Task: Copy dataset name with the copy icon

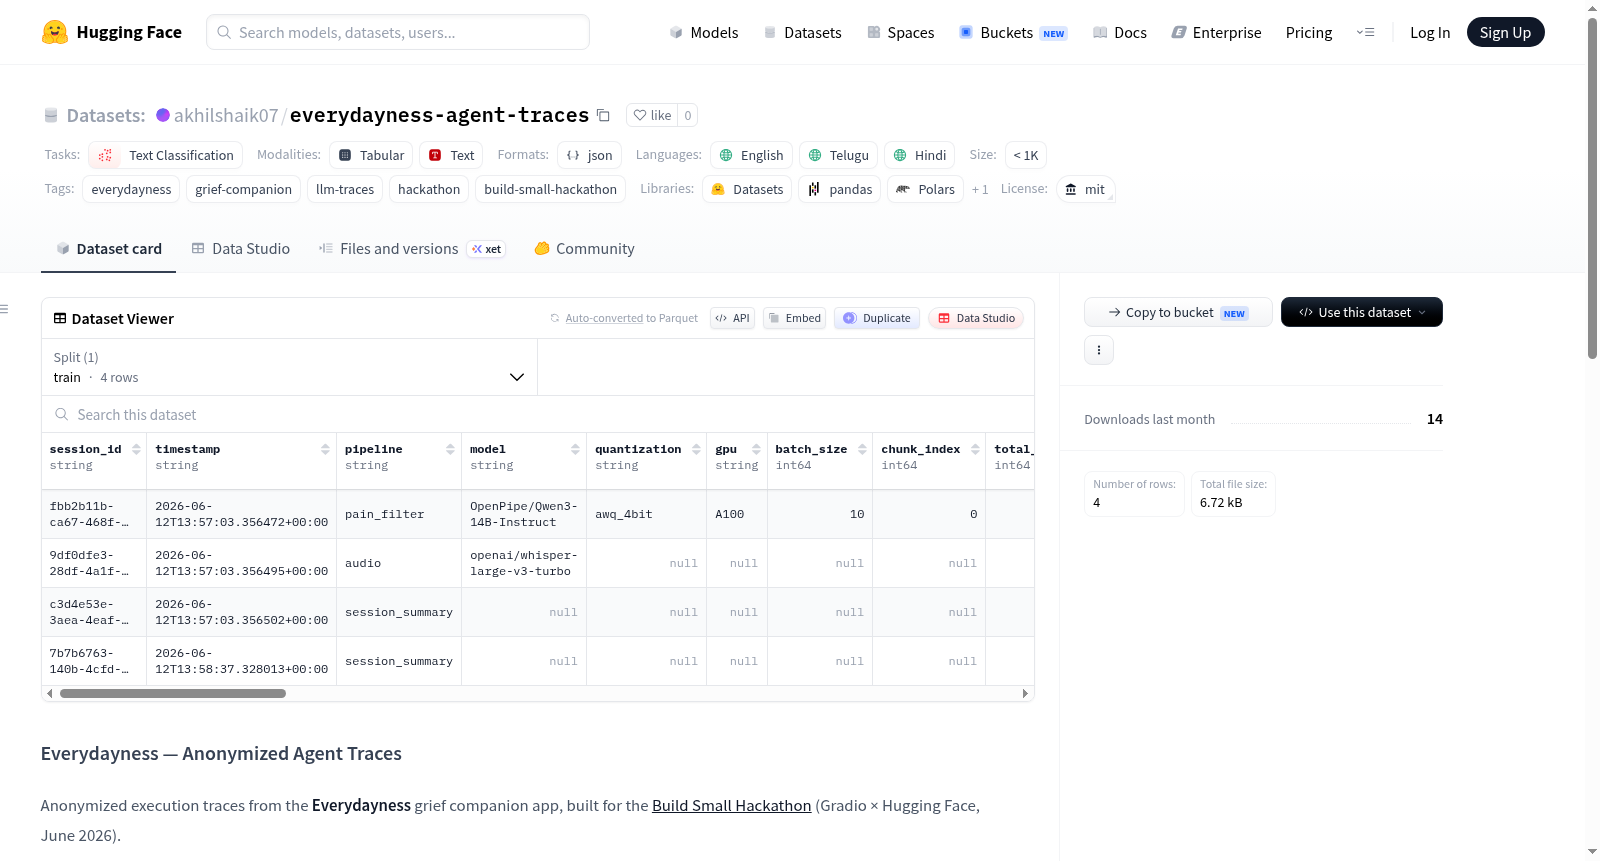Action: [x=603, y=115]
